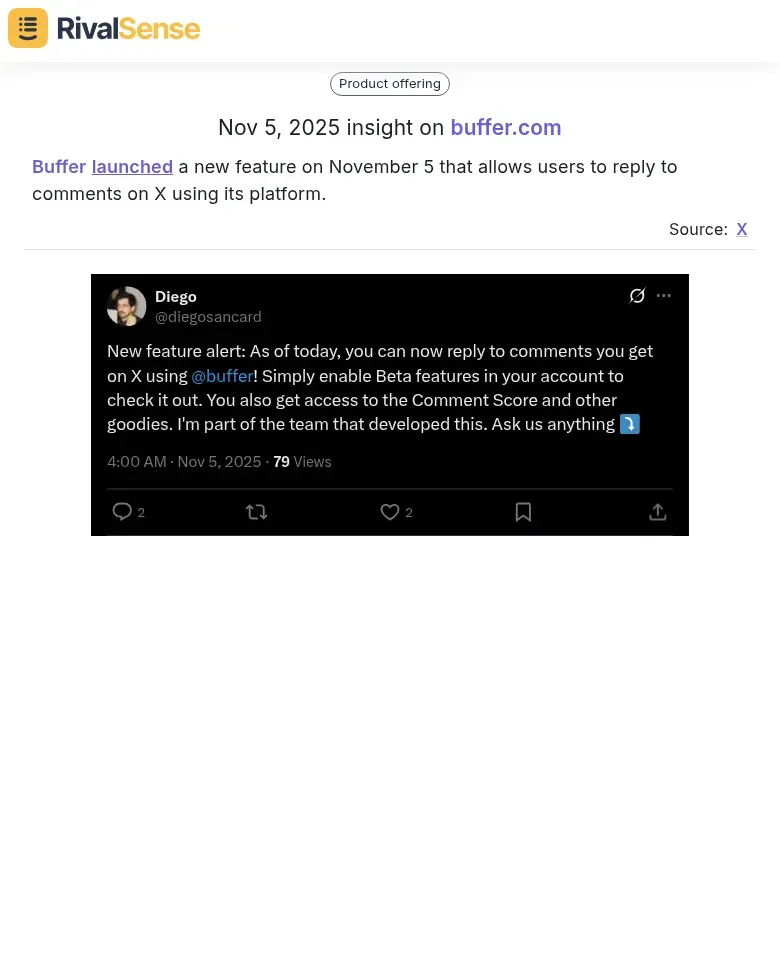The image size is (780, 960).
Task: Click the @diegosancard handle
Action: (x=208, y=316)
